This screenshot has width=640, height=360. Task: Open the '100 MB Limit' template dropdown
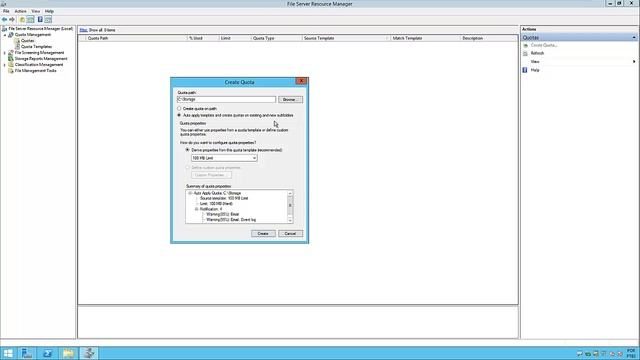(x=224, y=158)
